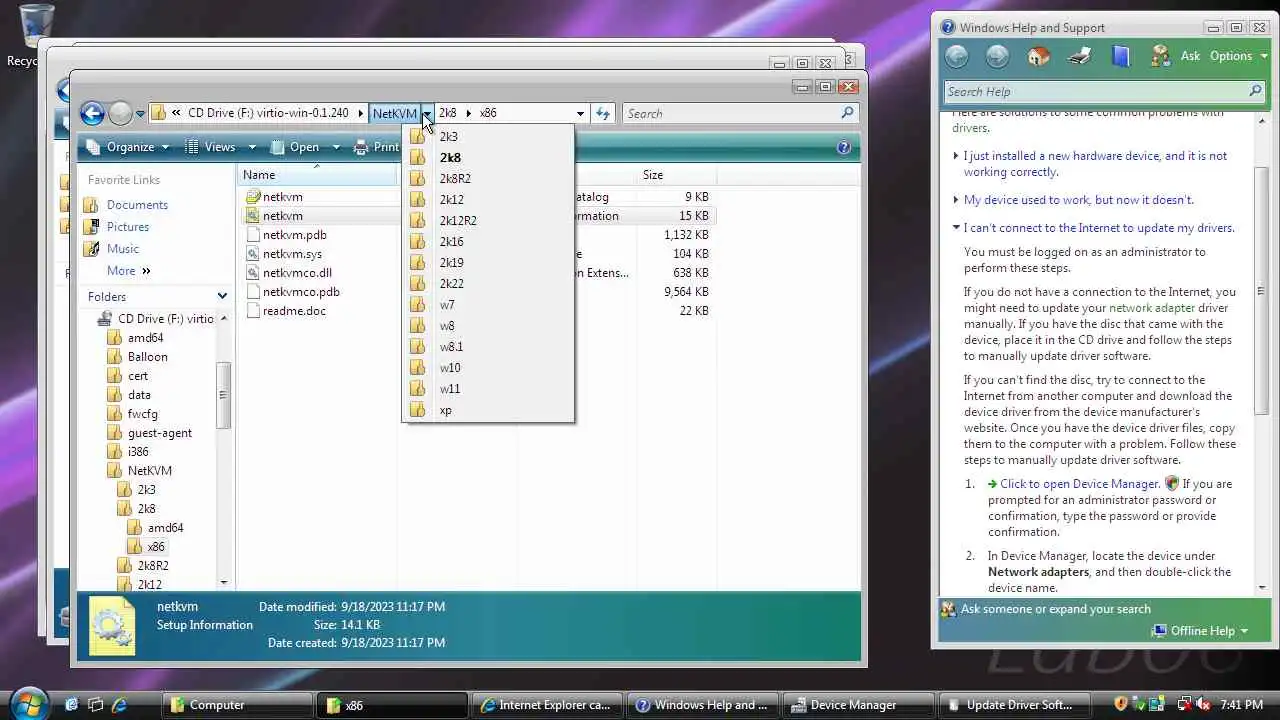Switch to Device Manager taskbar button

(x=859, y=705)
